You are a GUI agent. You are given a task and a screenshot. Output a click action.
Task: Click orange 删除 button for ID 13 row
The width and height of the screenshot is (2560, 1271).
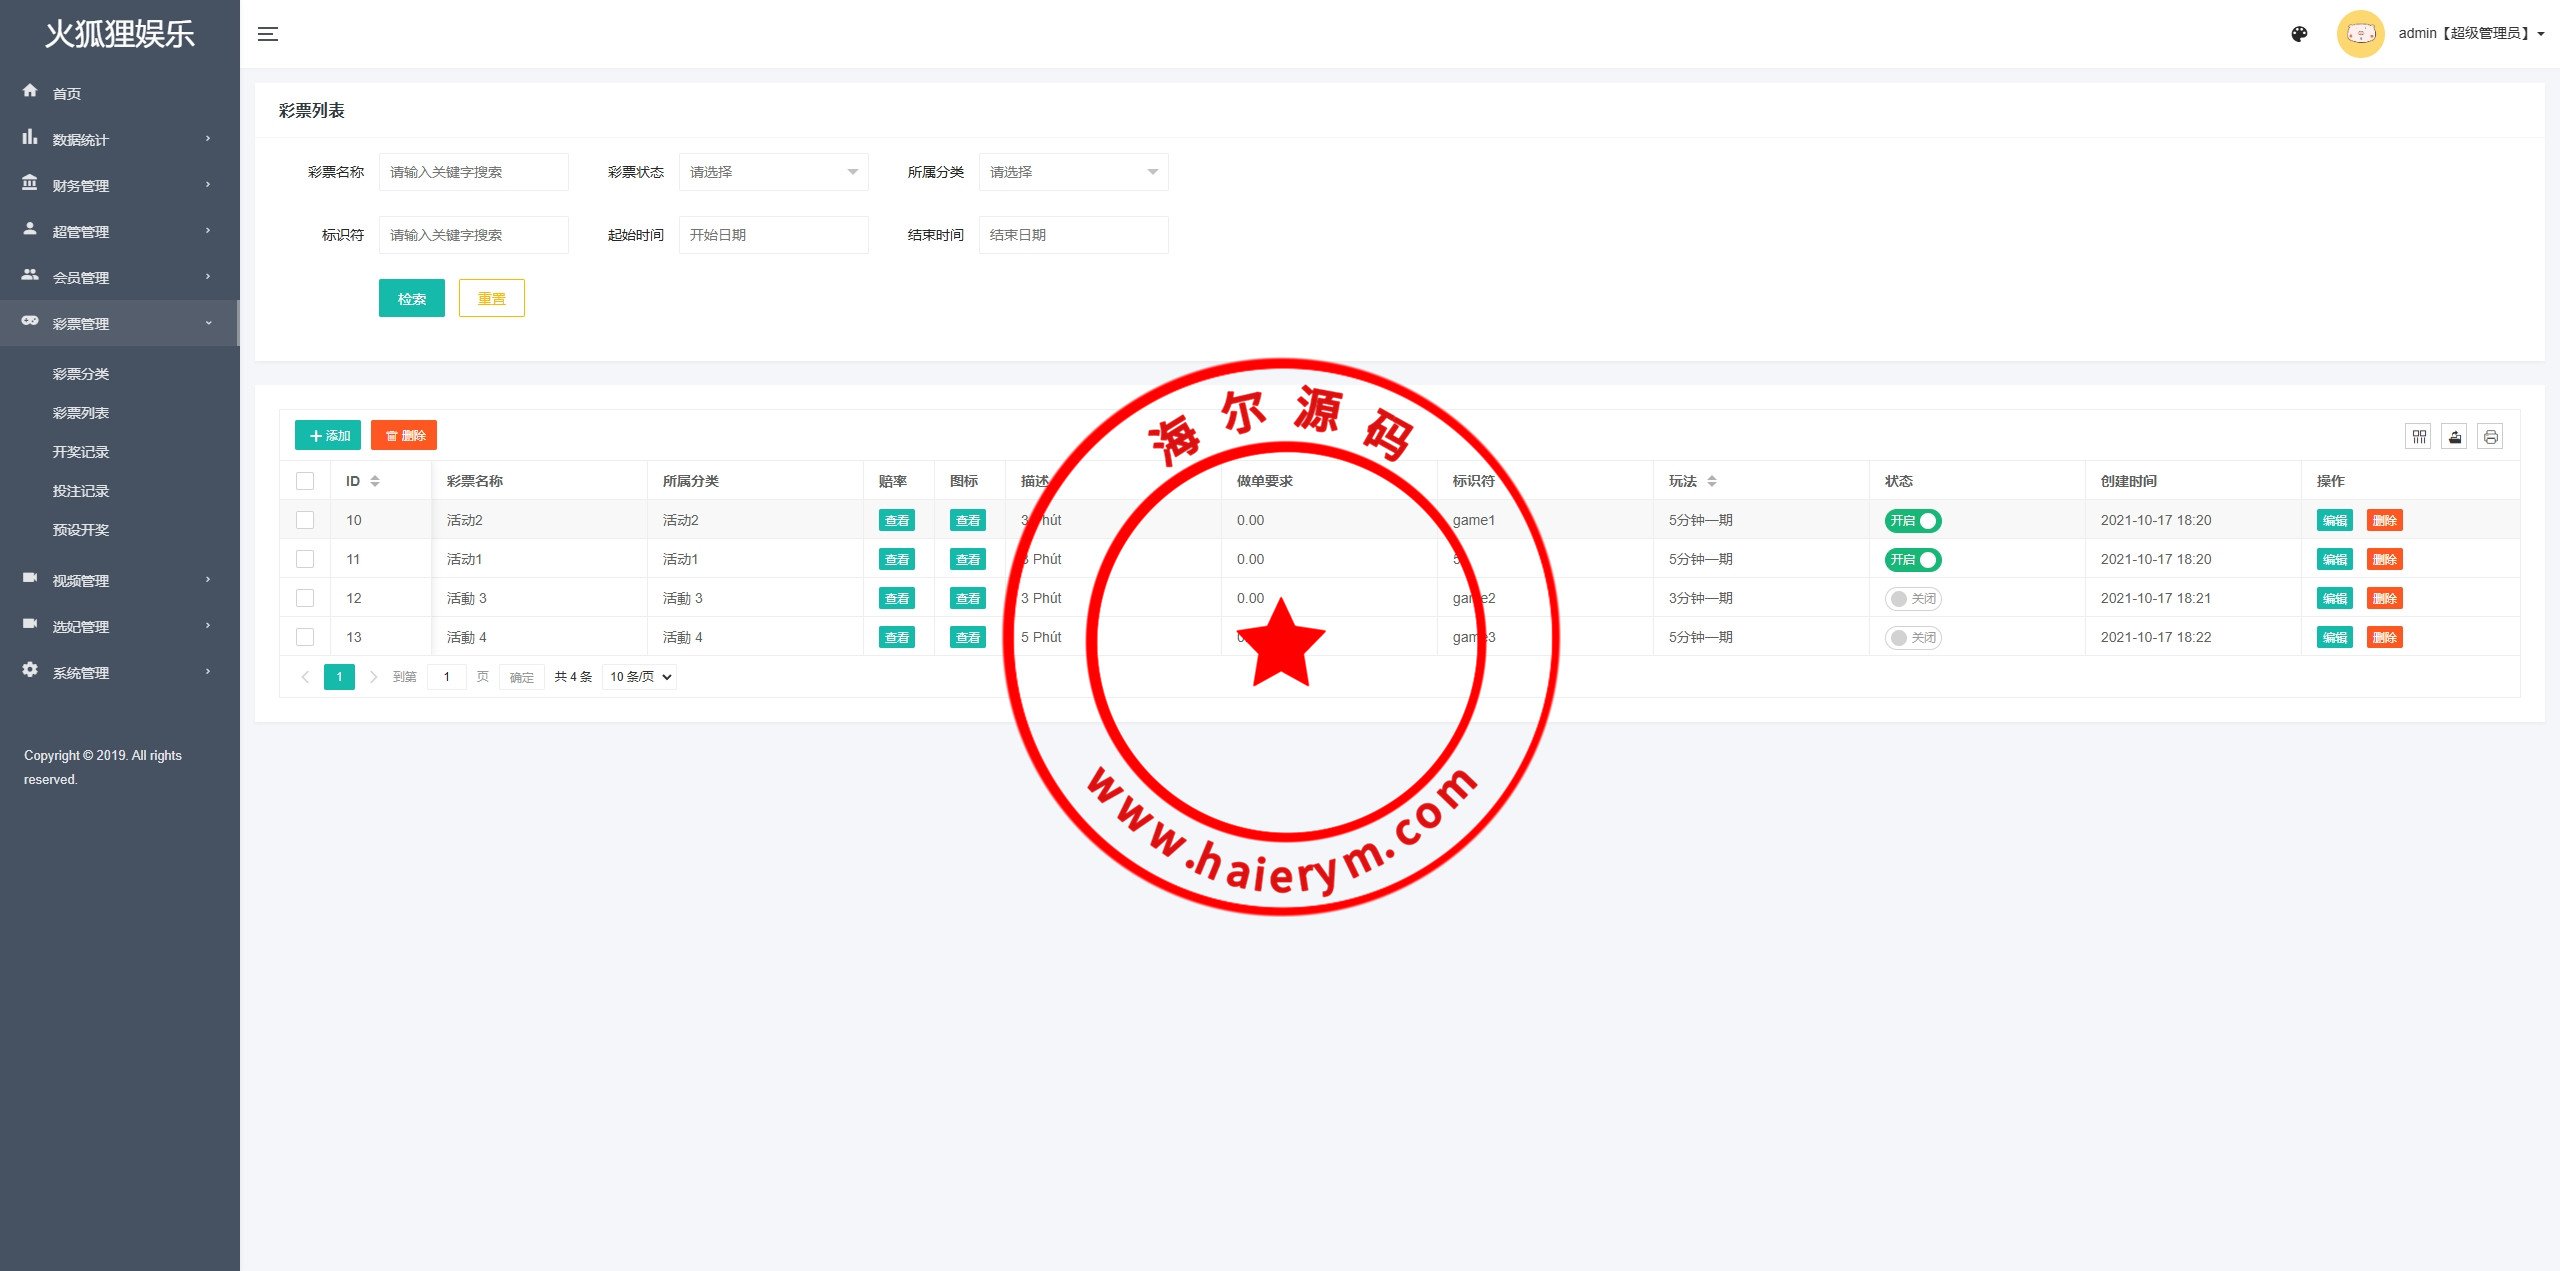point(2384,637)
